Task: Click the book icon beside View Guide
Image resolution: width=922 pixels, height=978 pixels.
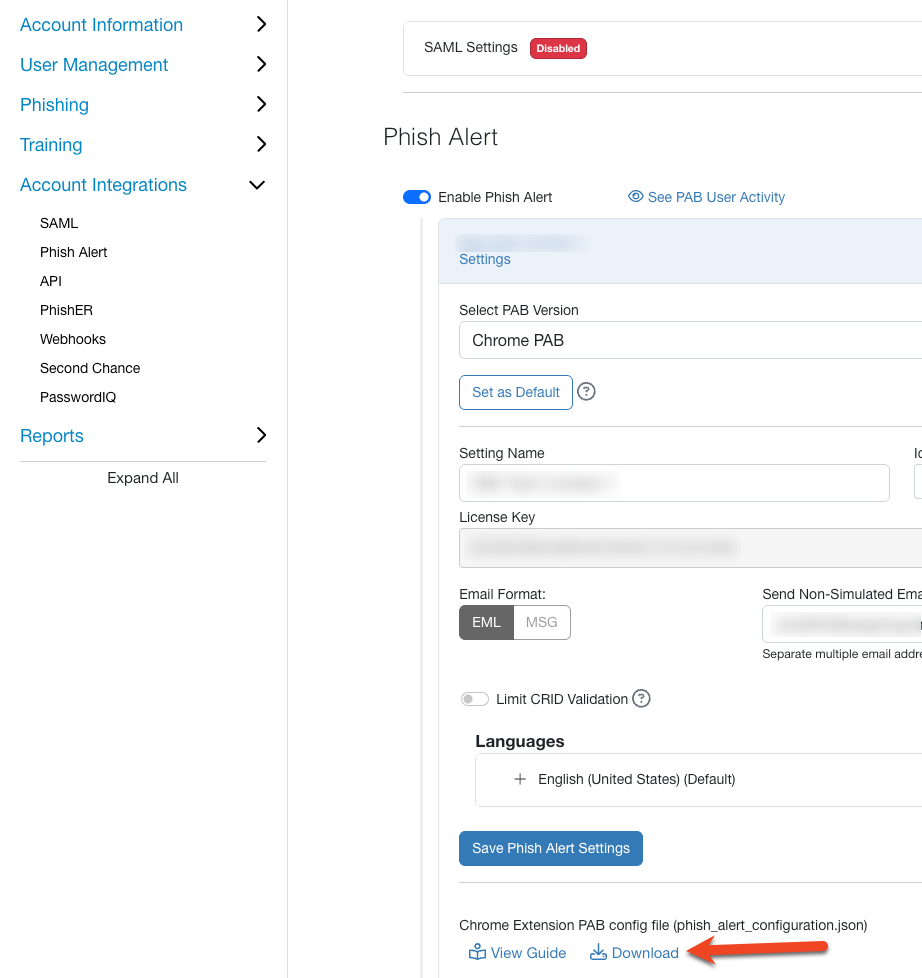Action: (x=478, y=952)
